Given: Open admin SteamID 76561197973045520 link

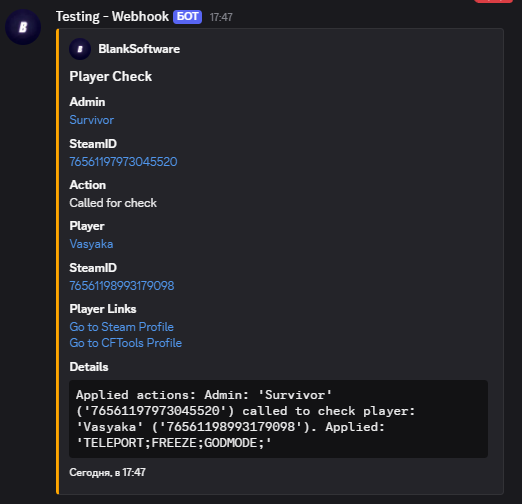Looking at the screenshot, I should click(x=123, y=162).
